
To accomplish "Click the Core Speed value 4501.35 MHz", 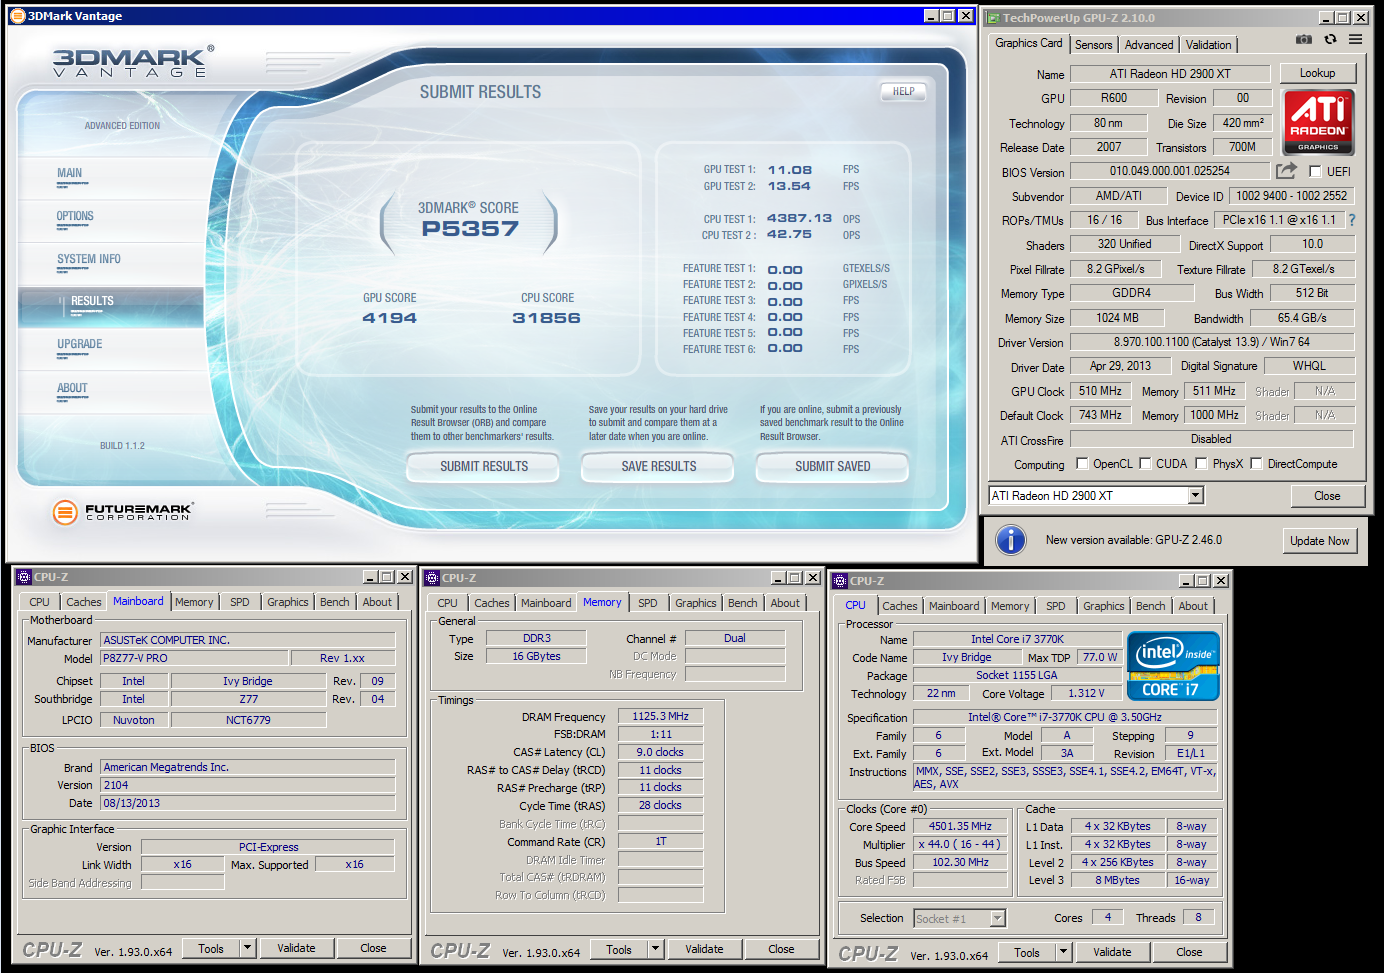I will point(960,826).
